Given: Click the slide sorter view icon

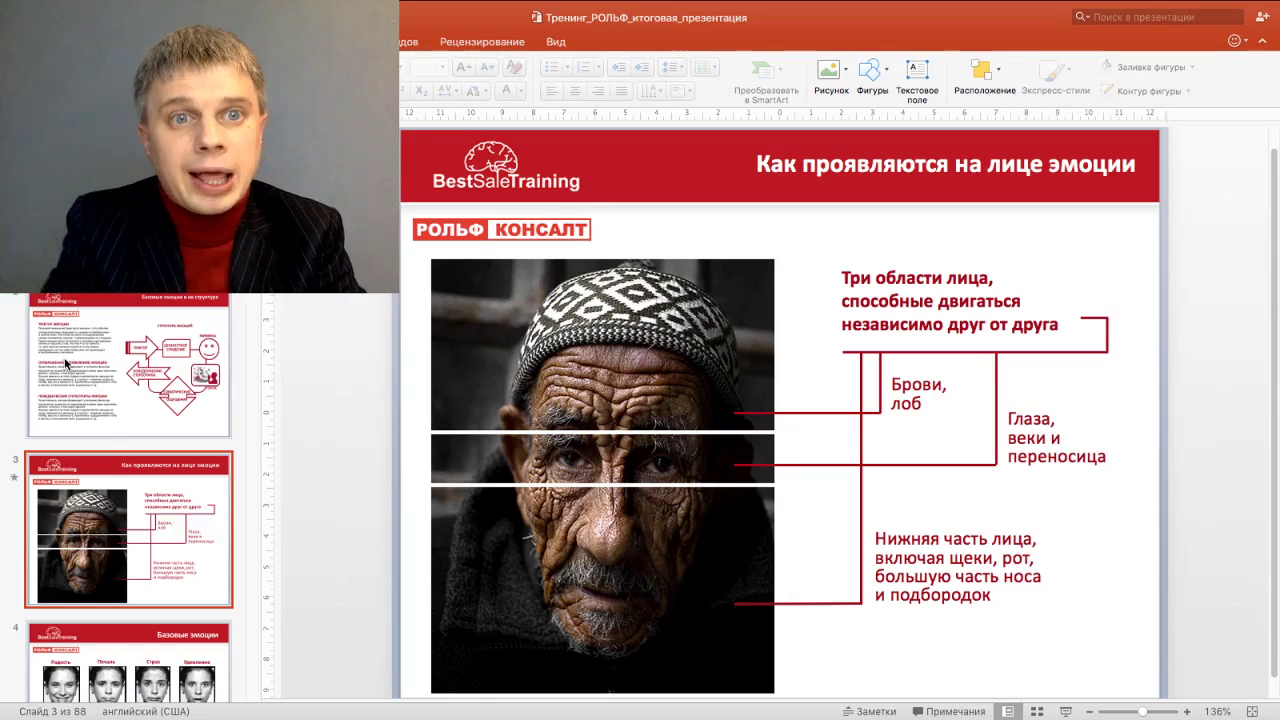Looking at the screenshot, I should 1037,711.
